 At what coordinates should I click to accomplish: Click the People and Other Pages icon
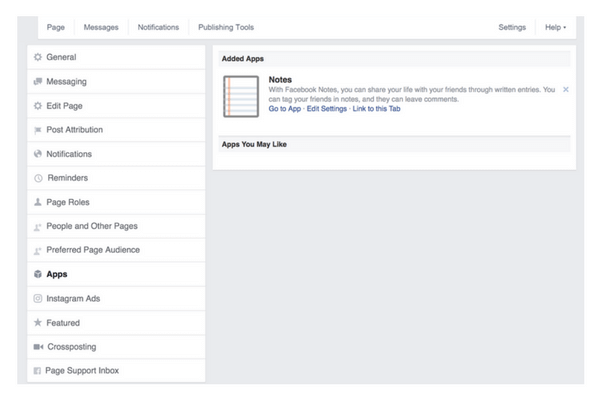(x=38, y=227)
